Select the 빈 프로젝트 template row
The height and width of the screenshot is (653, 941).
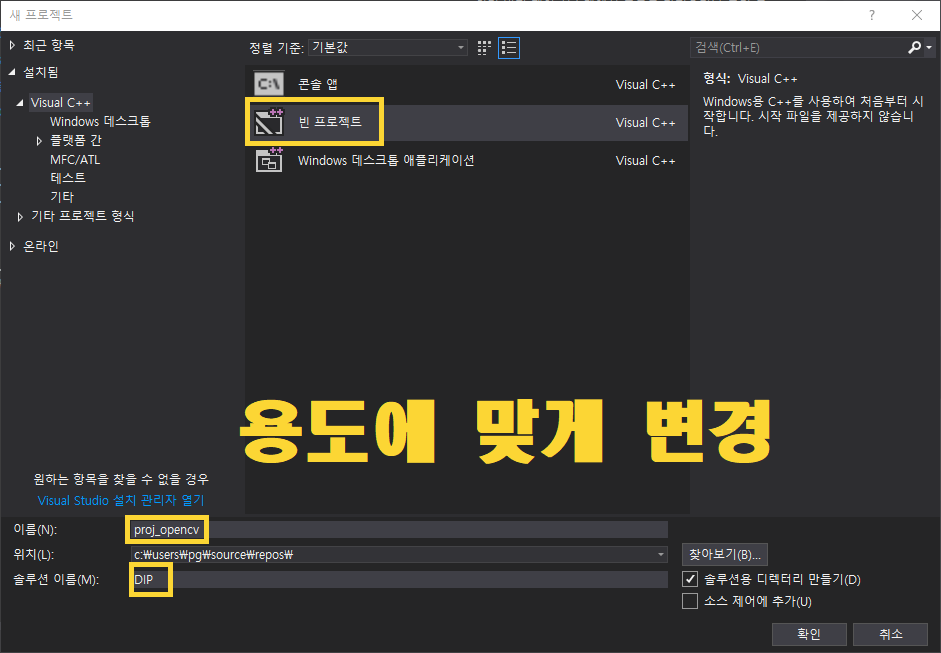pos(466,122)
